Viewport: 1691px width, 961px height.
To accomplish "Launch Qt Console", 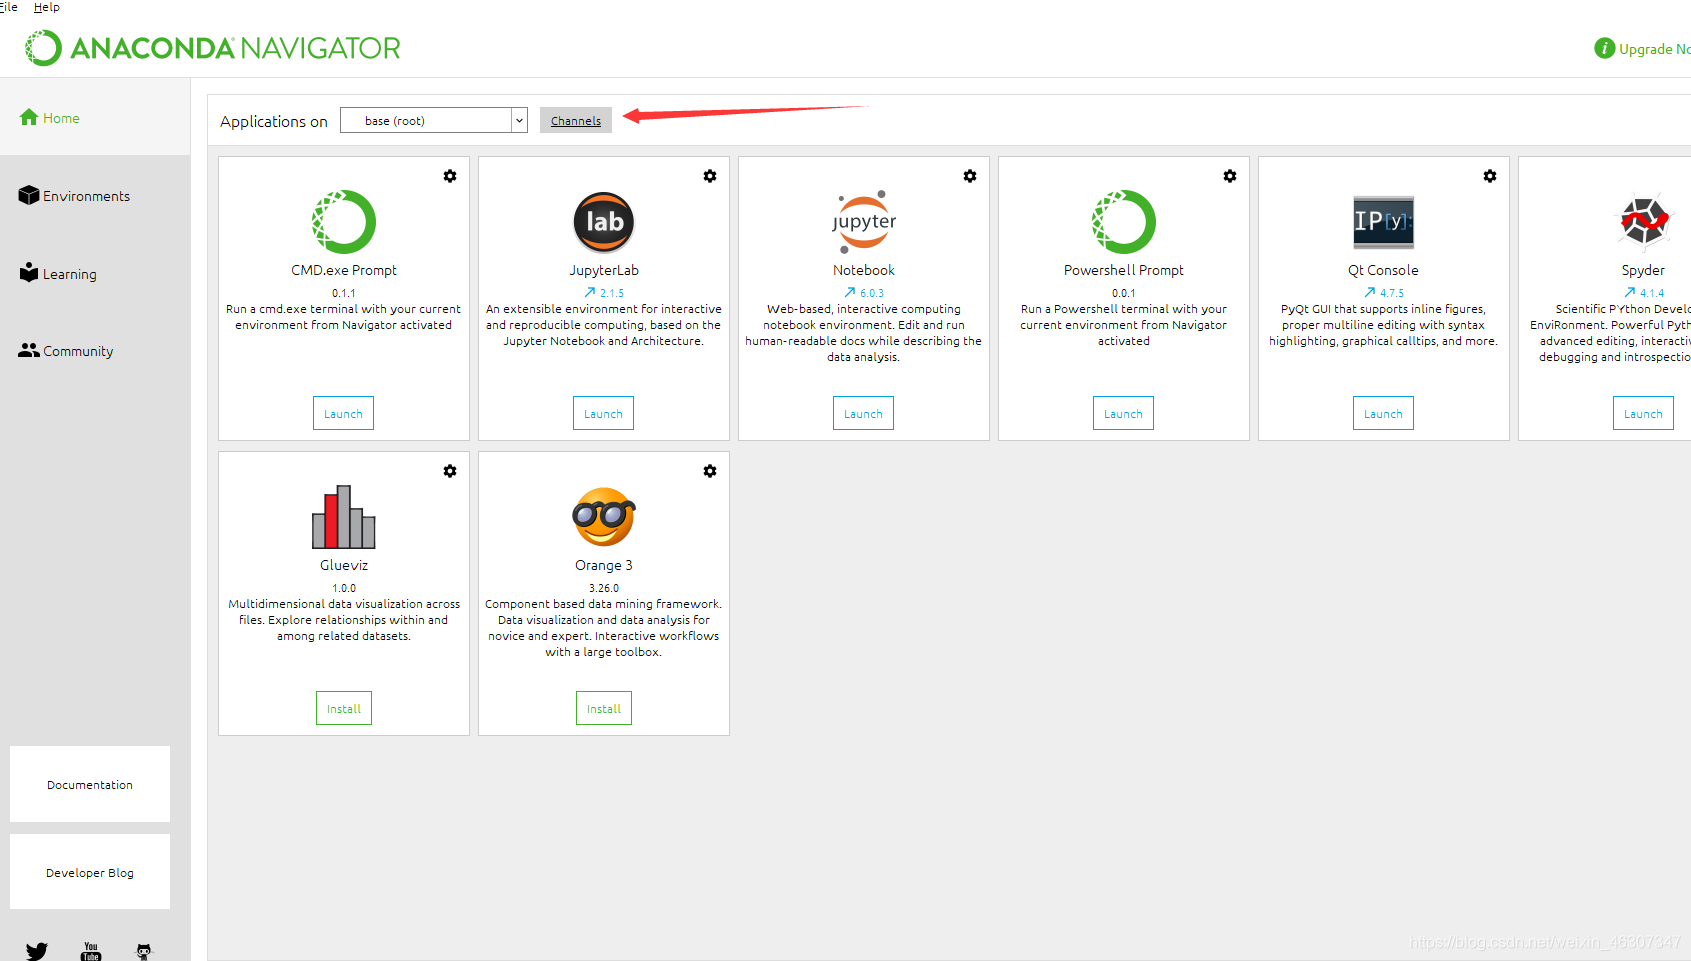I will point(1384,413).
